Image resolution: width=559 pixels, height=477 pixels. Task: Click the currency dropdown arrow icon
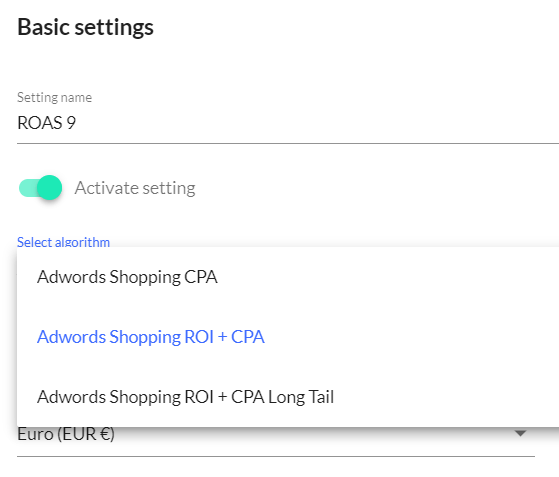tap(520, 434)
